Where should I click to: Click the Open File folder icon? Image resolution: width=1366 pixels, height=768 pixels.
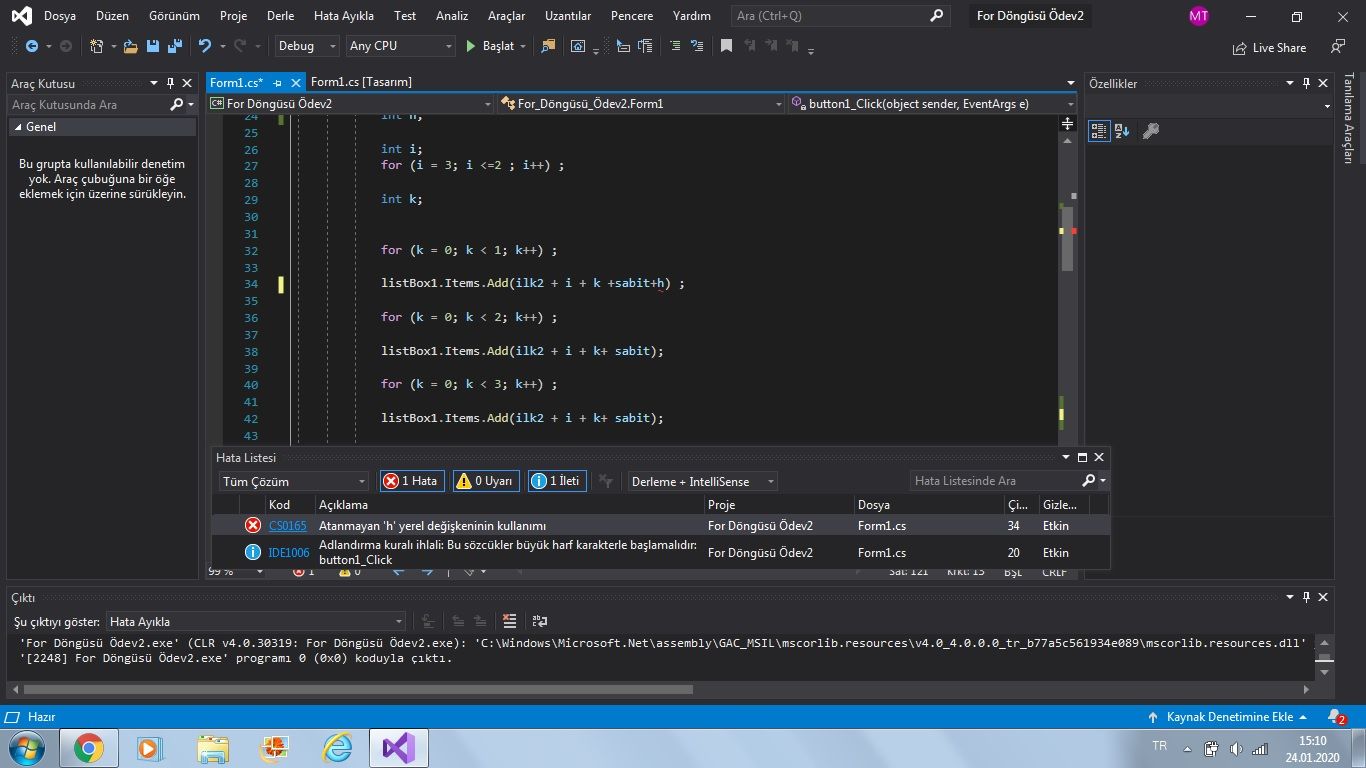[x=131, y=46]
